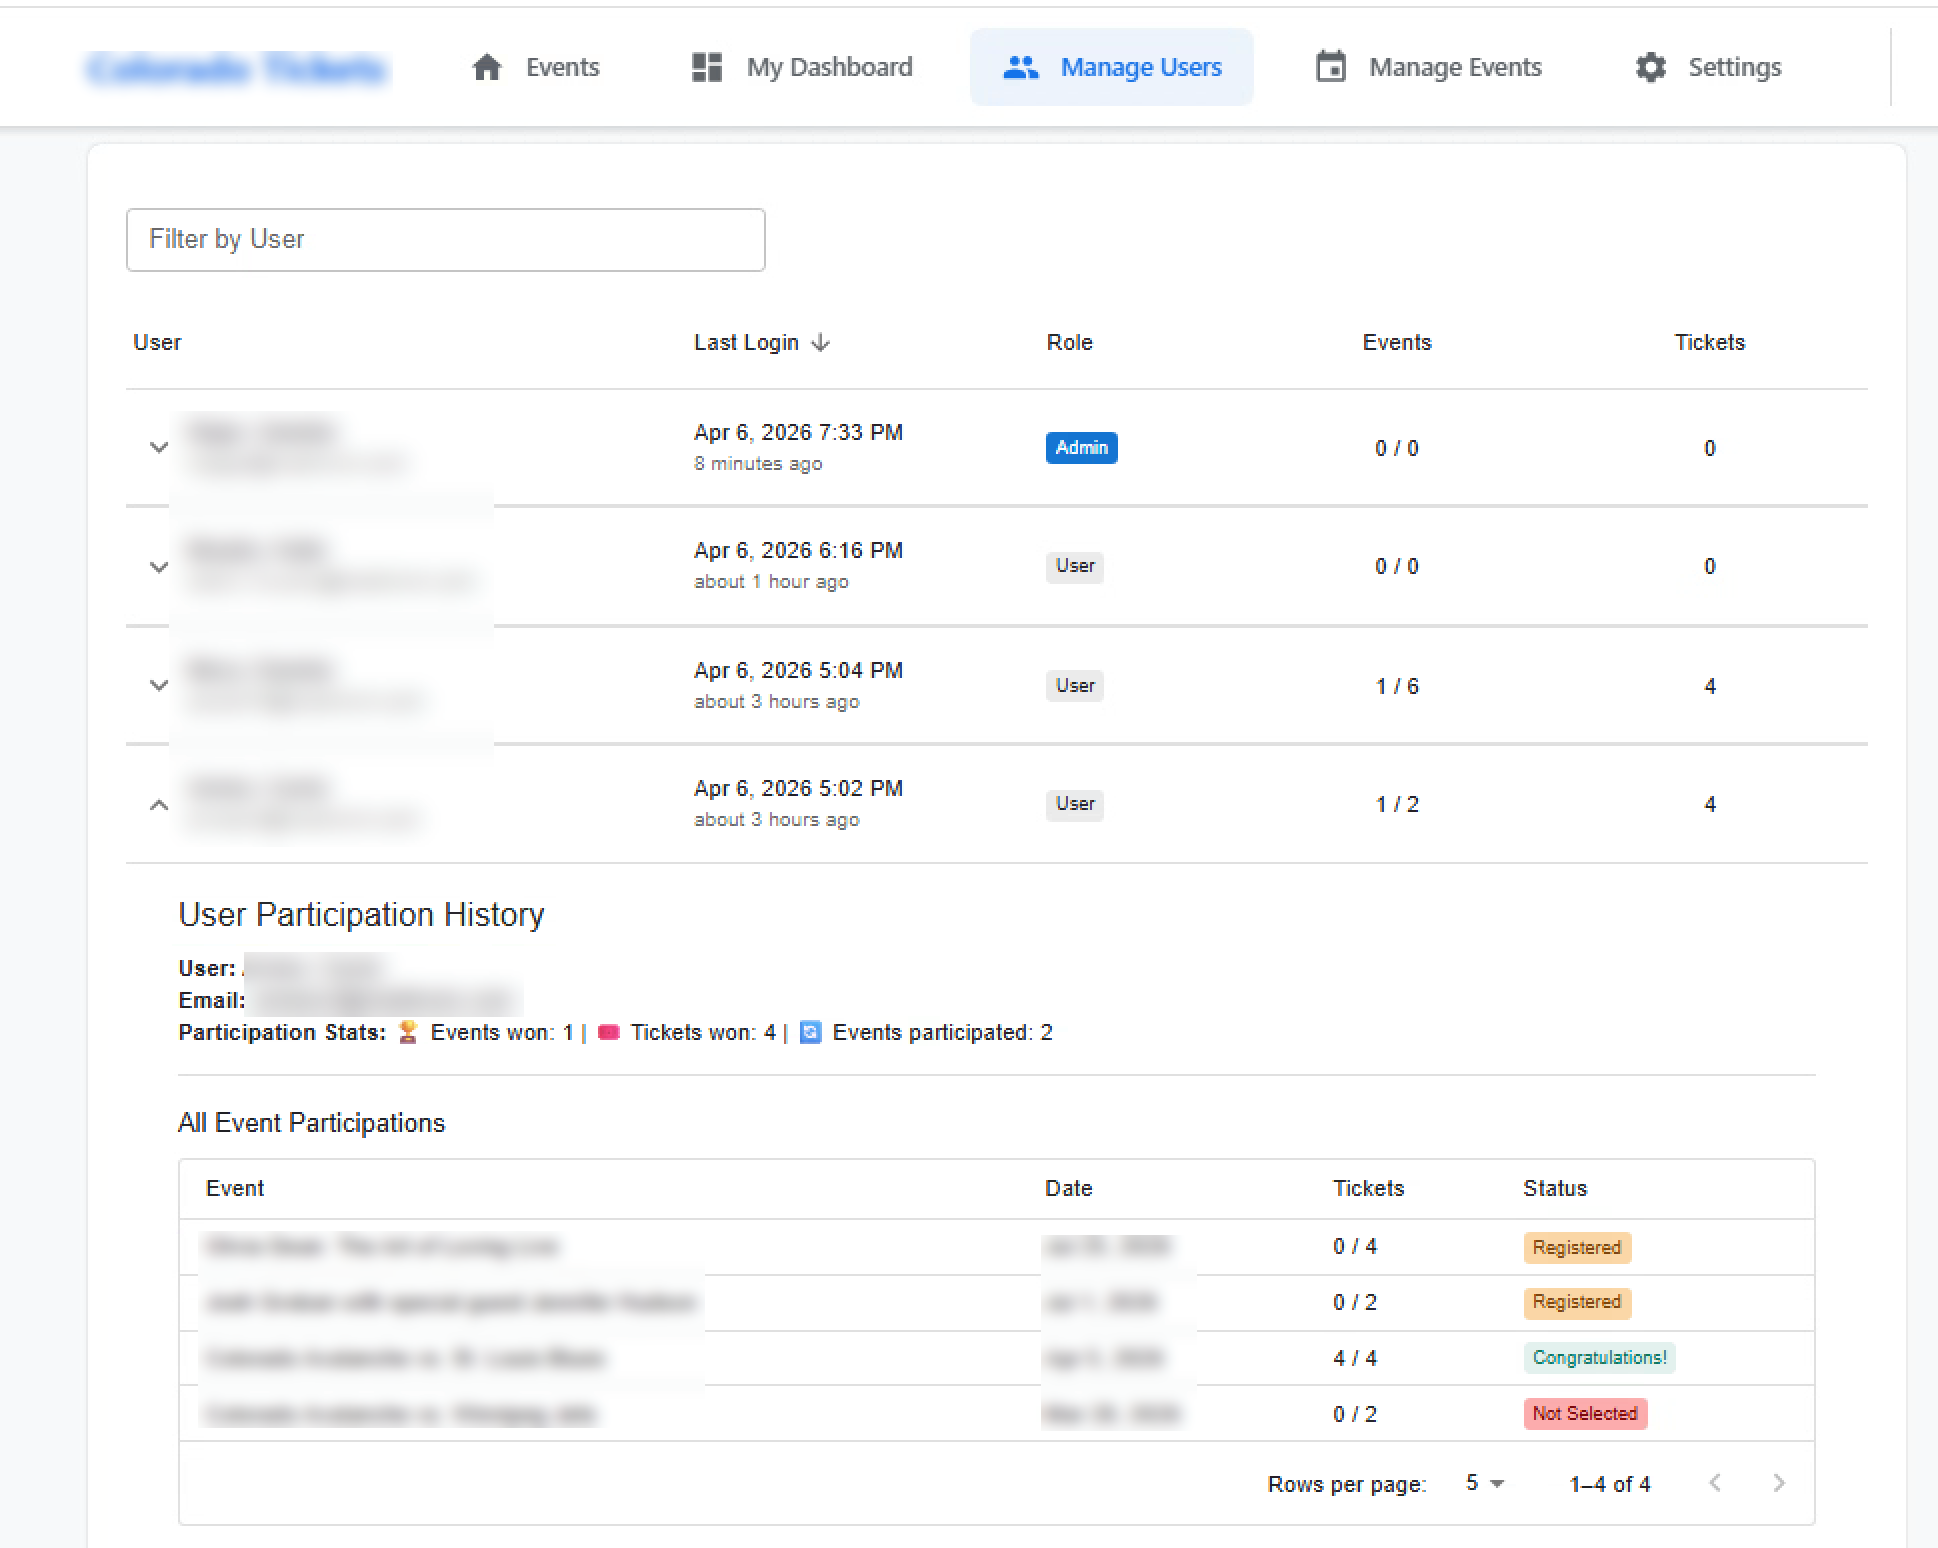
Task: Click the Admin role badge
Action: 1081,448
